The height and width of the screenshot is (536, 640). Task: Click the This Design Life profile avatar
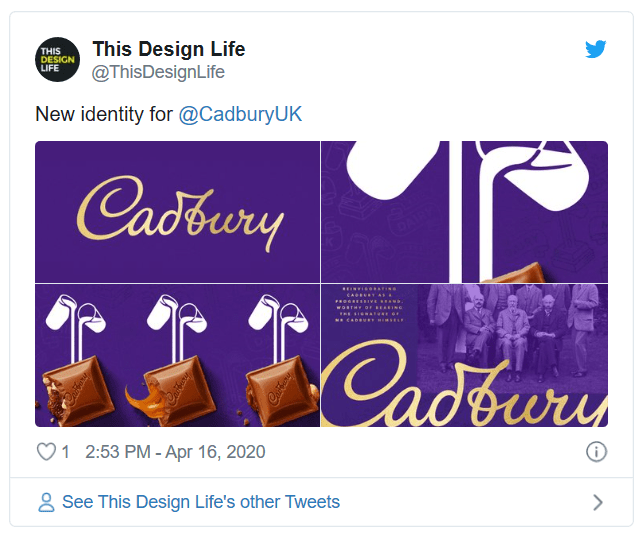(57, 59)
